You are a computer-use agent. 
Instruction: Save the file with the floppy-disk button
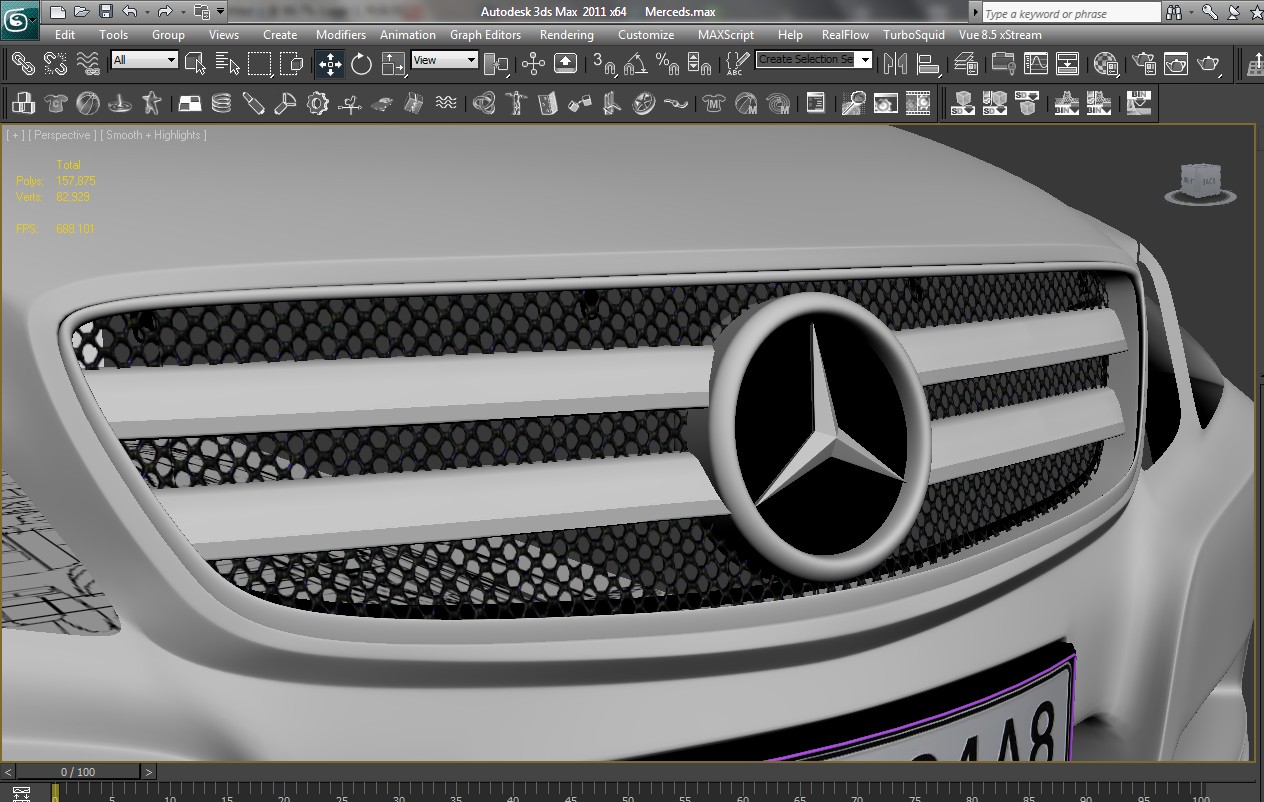click(105, 12)
